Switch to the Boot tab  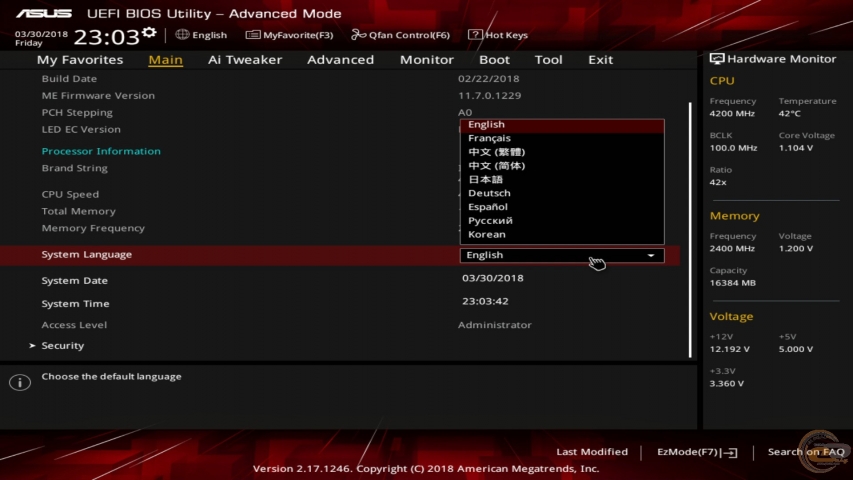pyautogui.click(x=495, y=59)
